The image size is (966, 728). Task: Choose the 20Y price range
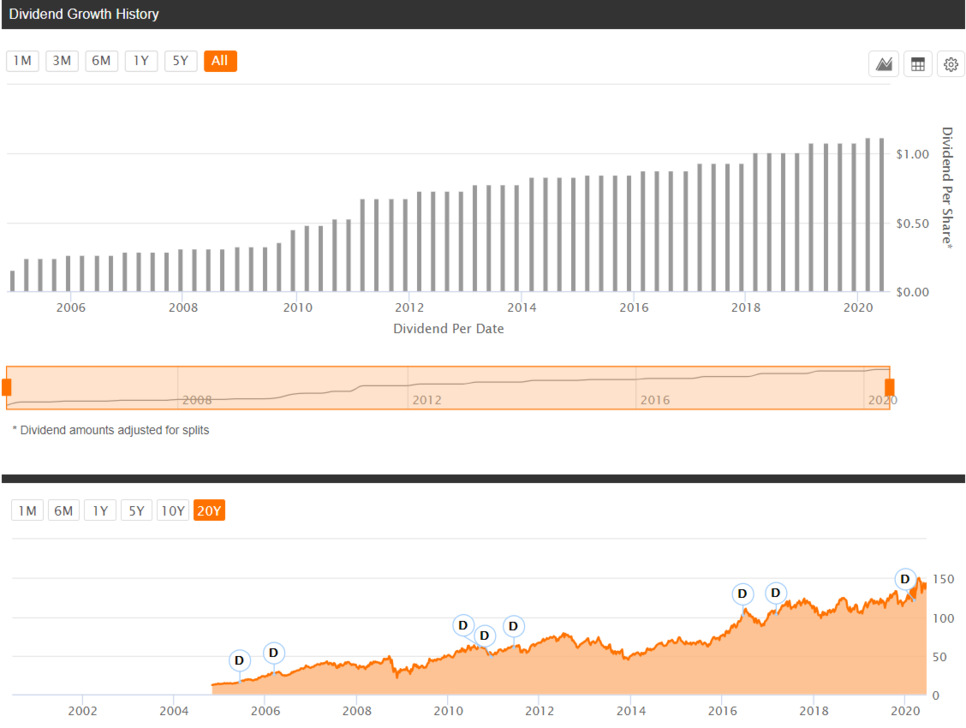[209, 511]
